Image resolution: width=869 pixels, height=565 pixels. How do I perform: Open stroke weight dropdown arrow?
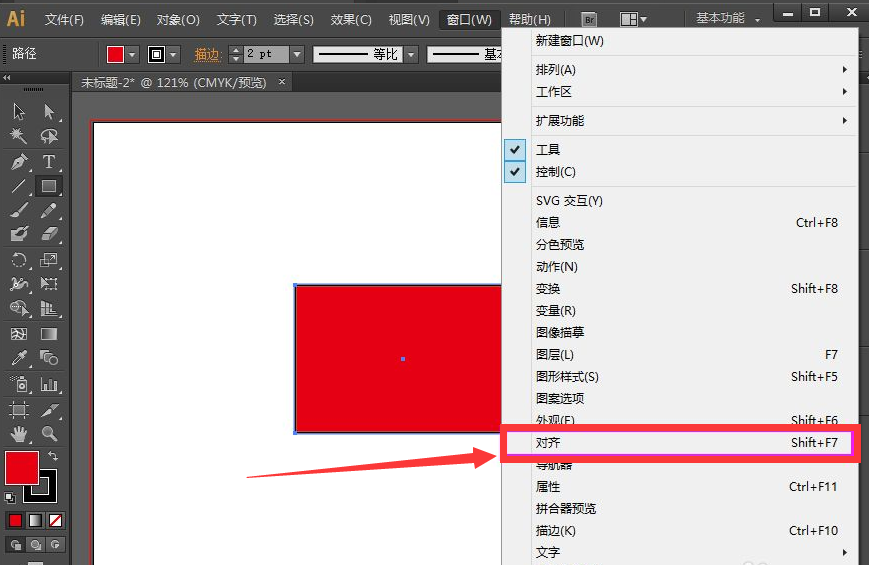298,54
